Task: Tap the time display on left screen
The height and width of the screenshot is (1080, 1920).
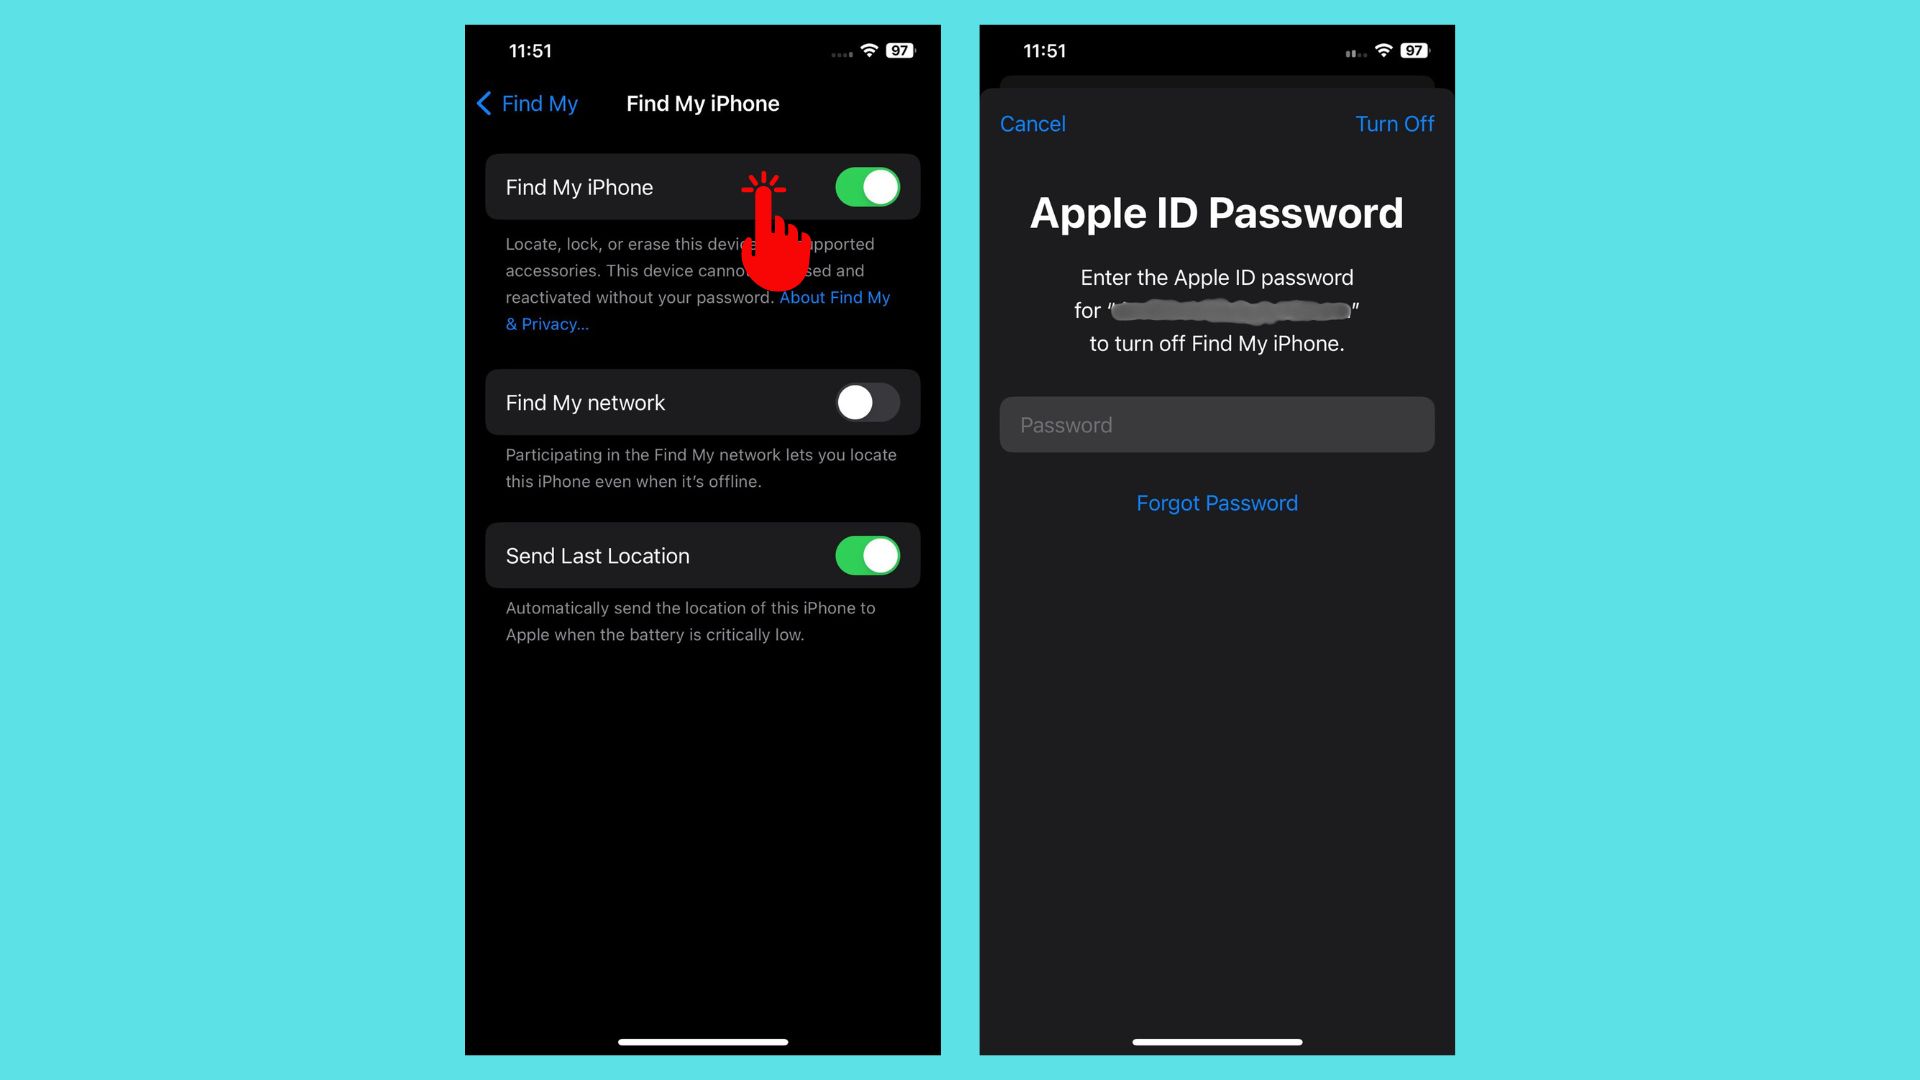Action: pyautogui.click(x=529, y=50)
